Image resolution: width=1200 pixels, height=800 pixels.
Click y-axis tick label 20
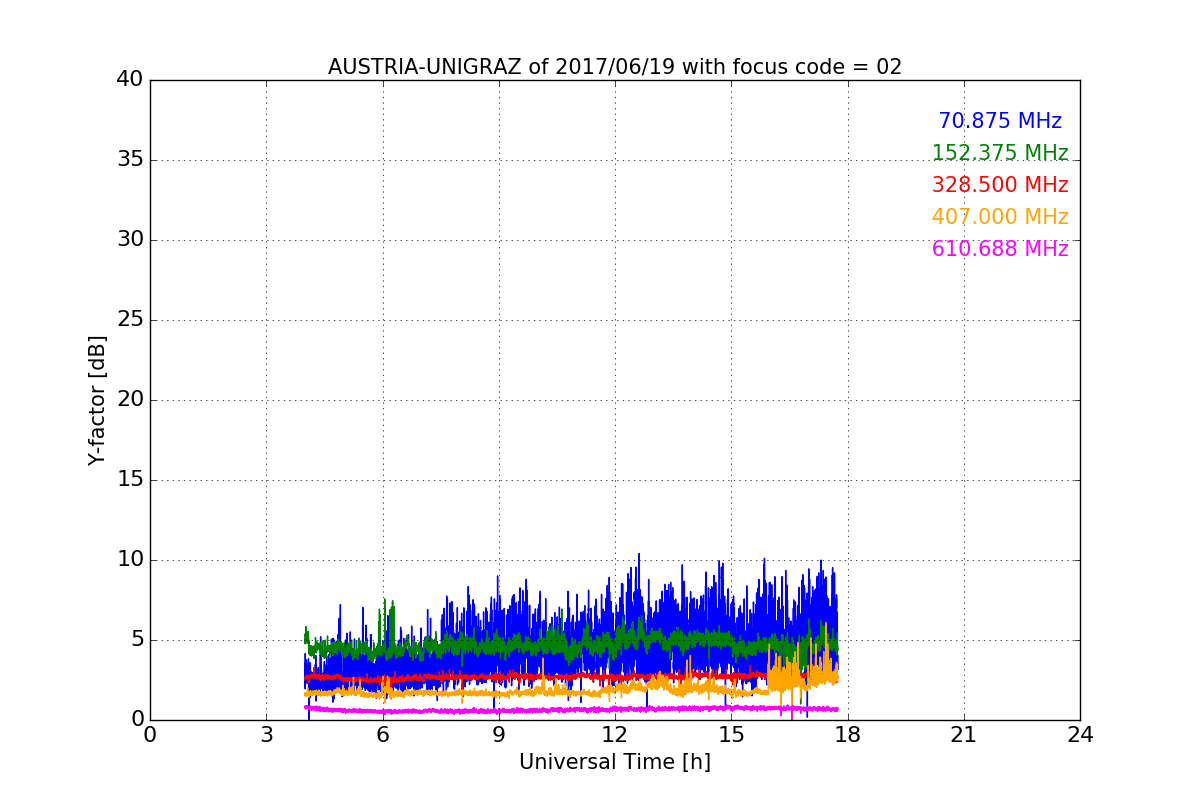pos(130,400)
